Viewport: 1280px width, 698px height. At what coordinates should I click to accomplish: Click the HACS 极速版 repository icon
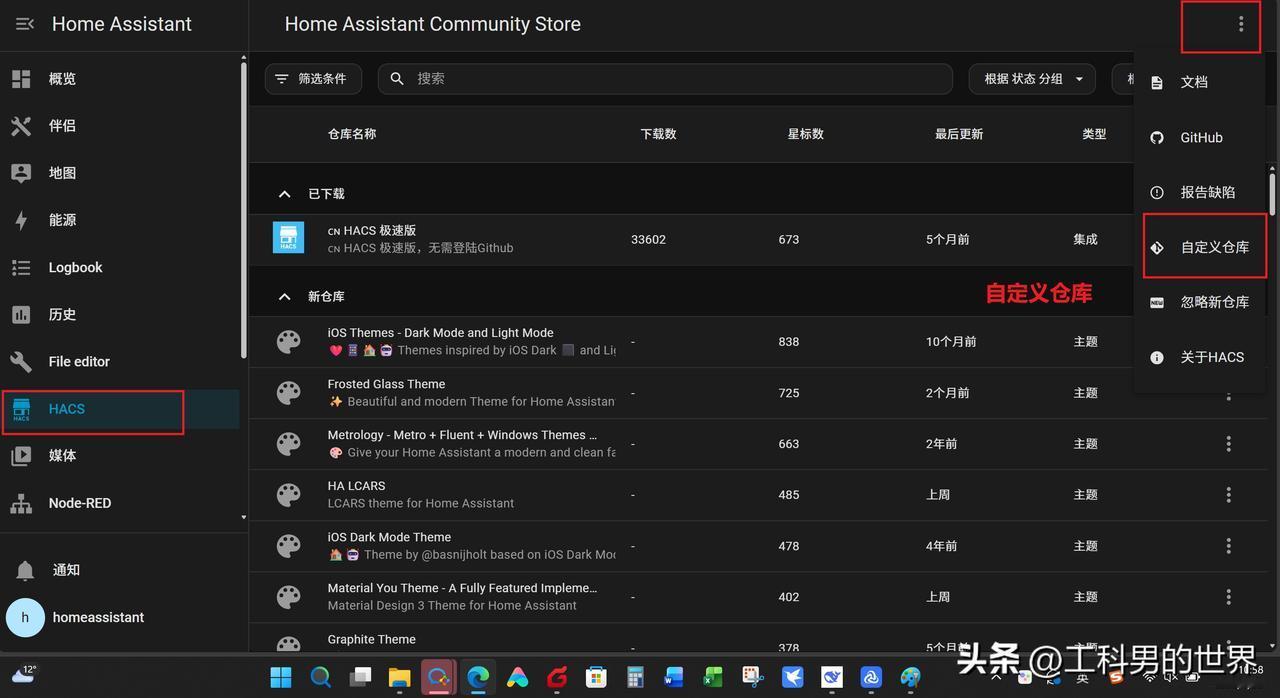pos(288,238)
